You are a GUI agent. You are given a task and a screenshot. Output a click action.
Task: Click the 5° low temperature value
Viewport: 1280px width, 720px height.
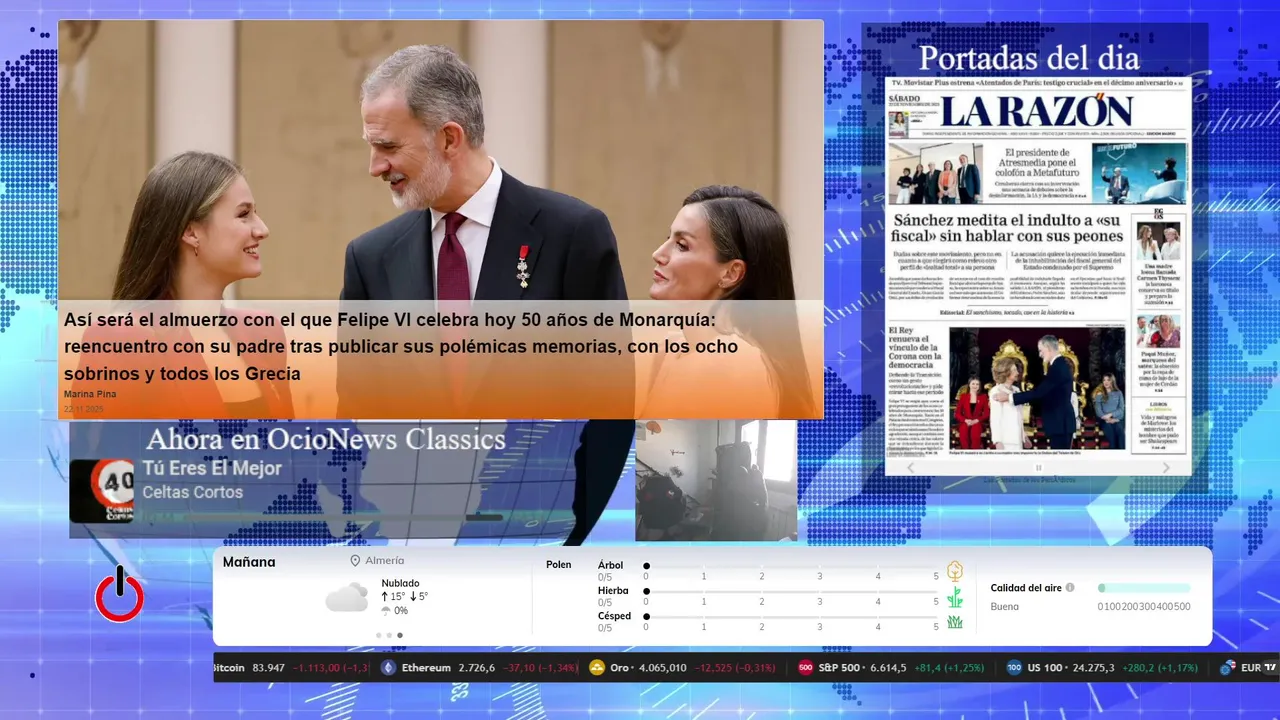[x=422, y=597]
